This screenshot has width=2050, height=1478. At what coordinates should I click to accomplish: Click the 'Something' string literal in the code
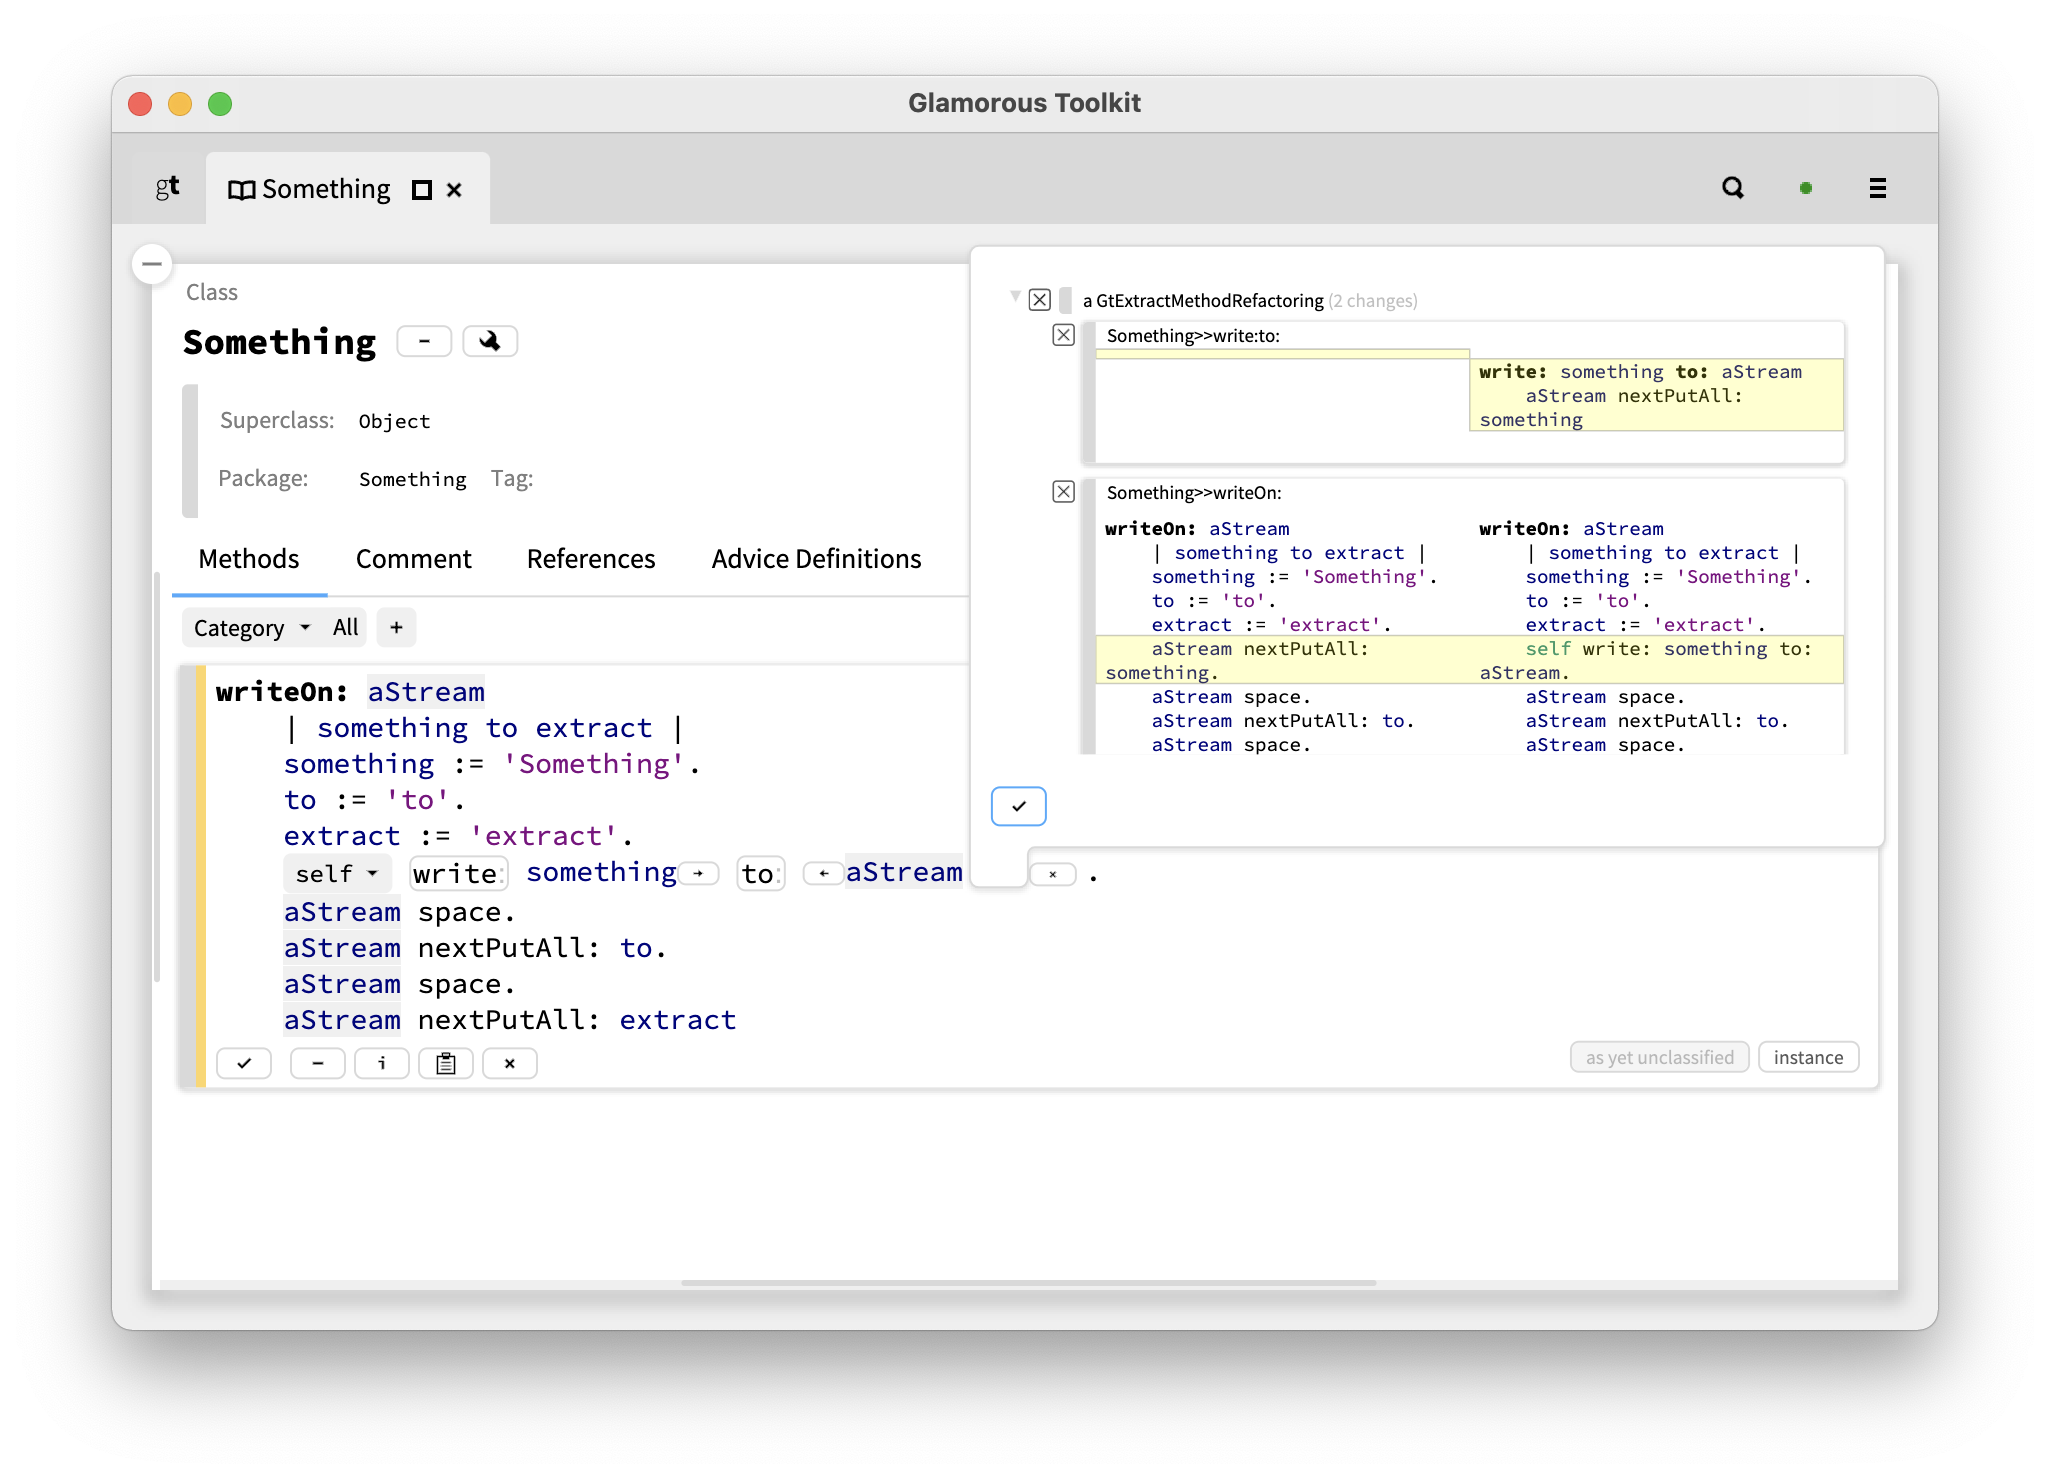click(593, 764)
